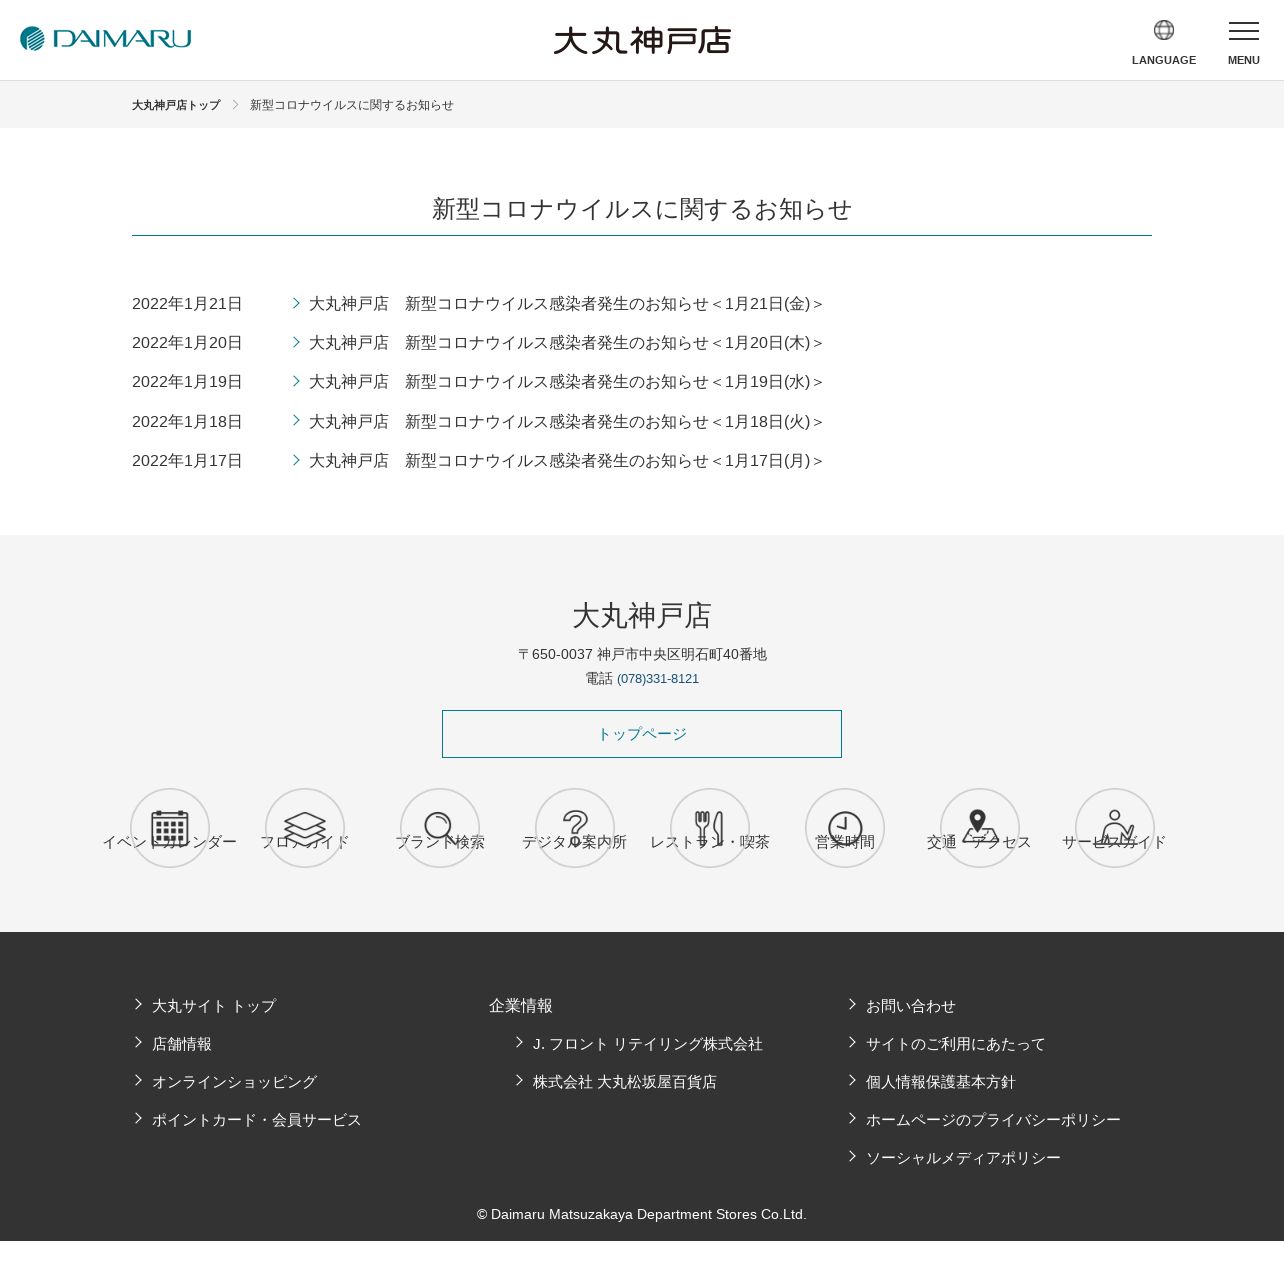The width and height of the screenshot is (1284, 1288).
Task: Open お問い合わせ footer link
Action: pos(911,1006)
